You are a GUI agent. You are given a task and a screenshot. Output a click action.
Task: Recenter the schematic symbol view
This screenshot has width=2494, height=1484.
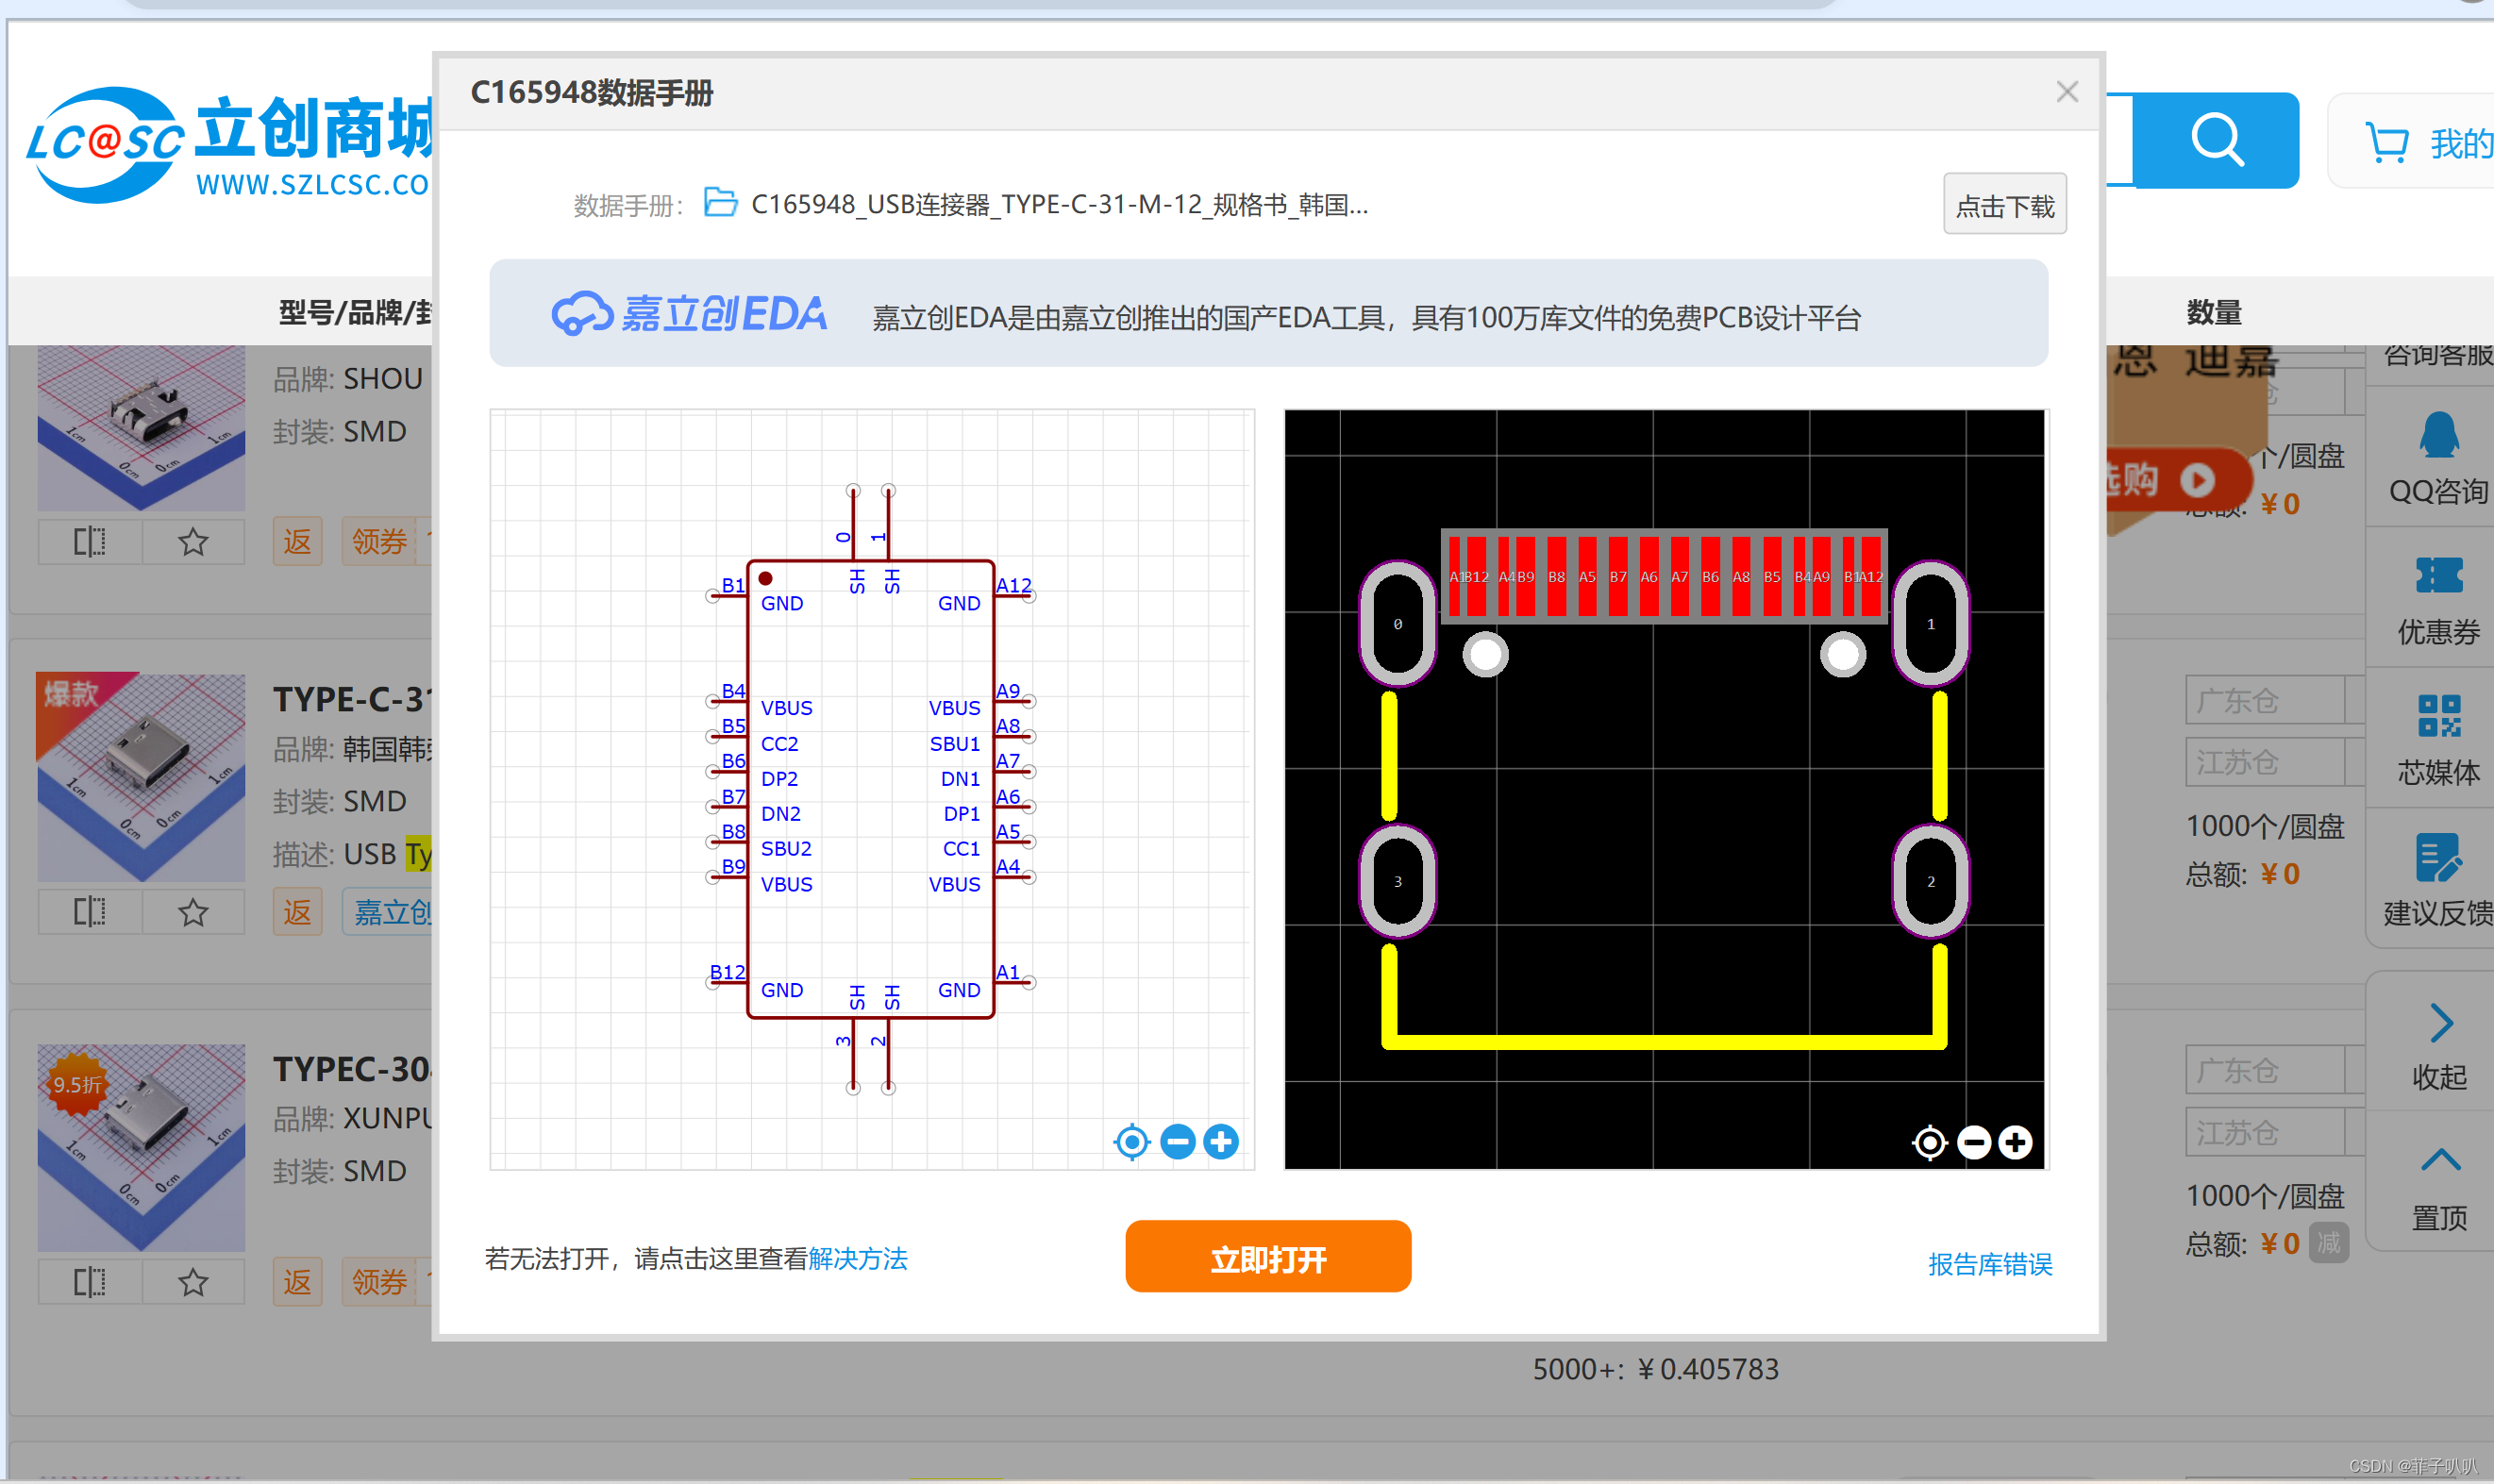(1131, 1141)
